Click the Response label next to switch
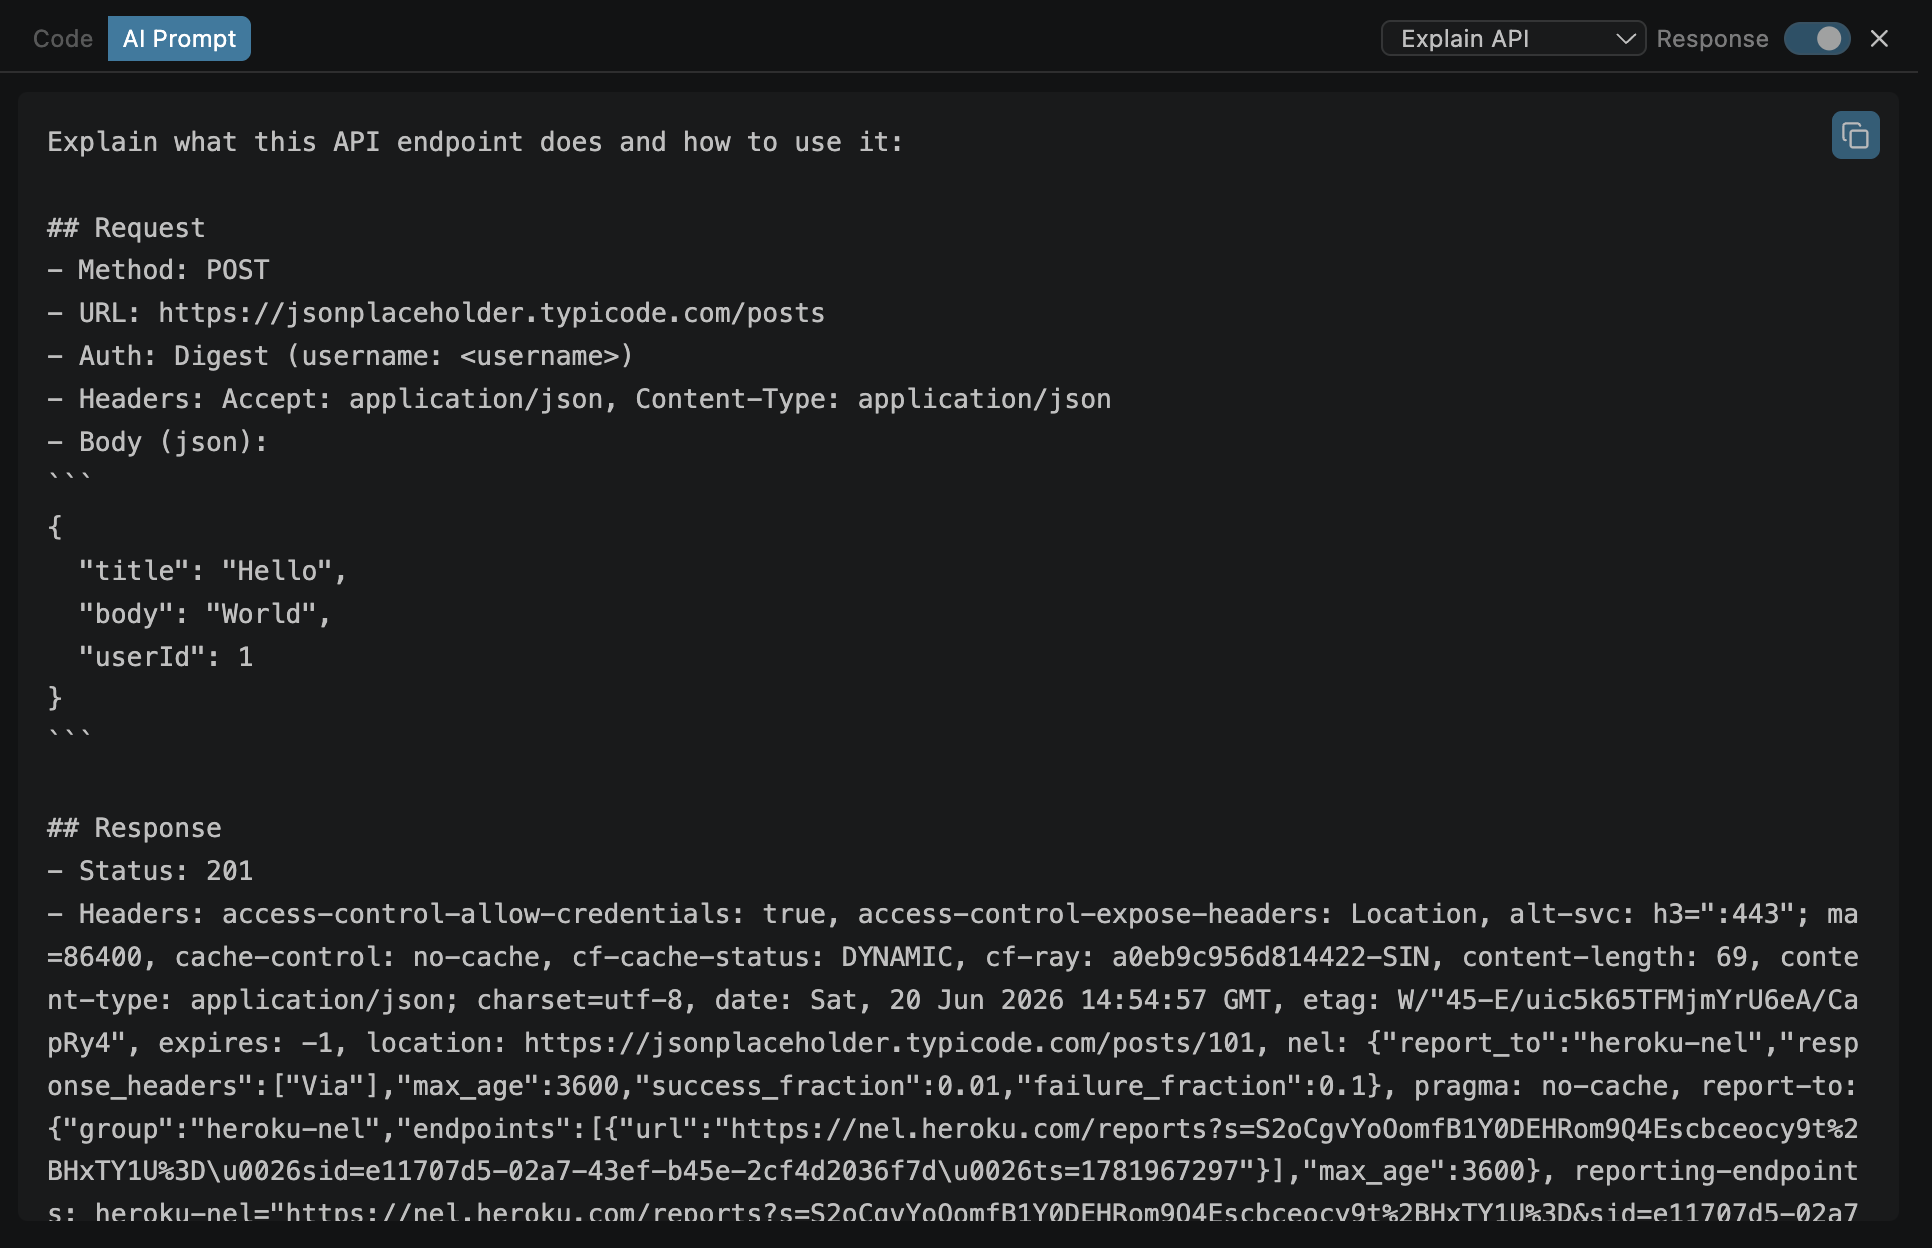This screenshot has width=1932, height=1248. (x=1712, y=39)
